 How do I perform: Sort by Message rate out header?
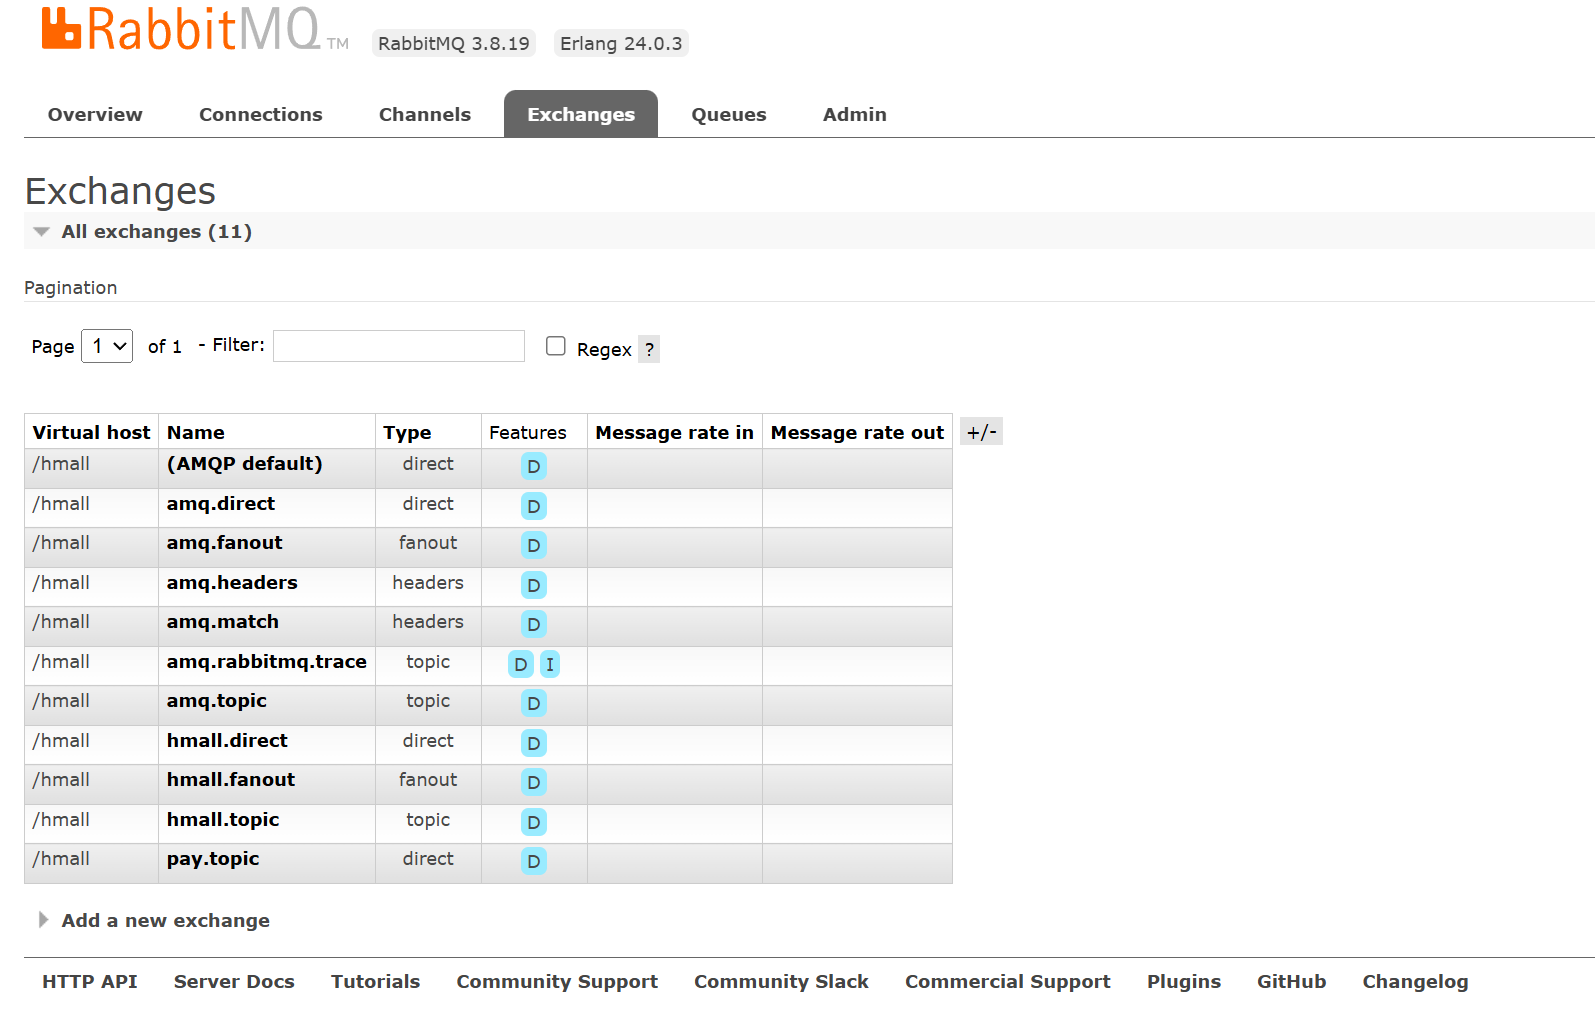coord(857,432)
